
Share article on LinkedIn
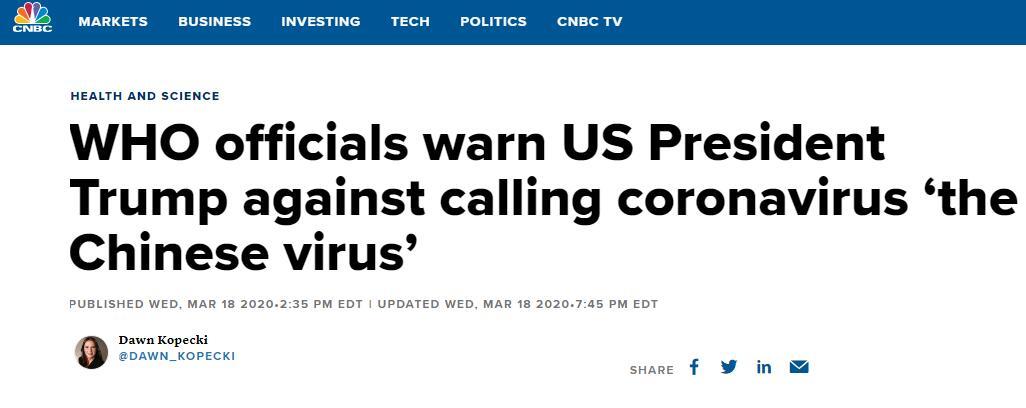coord(764,367)
